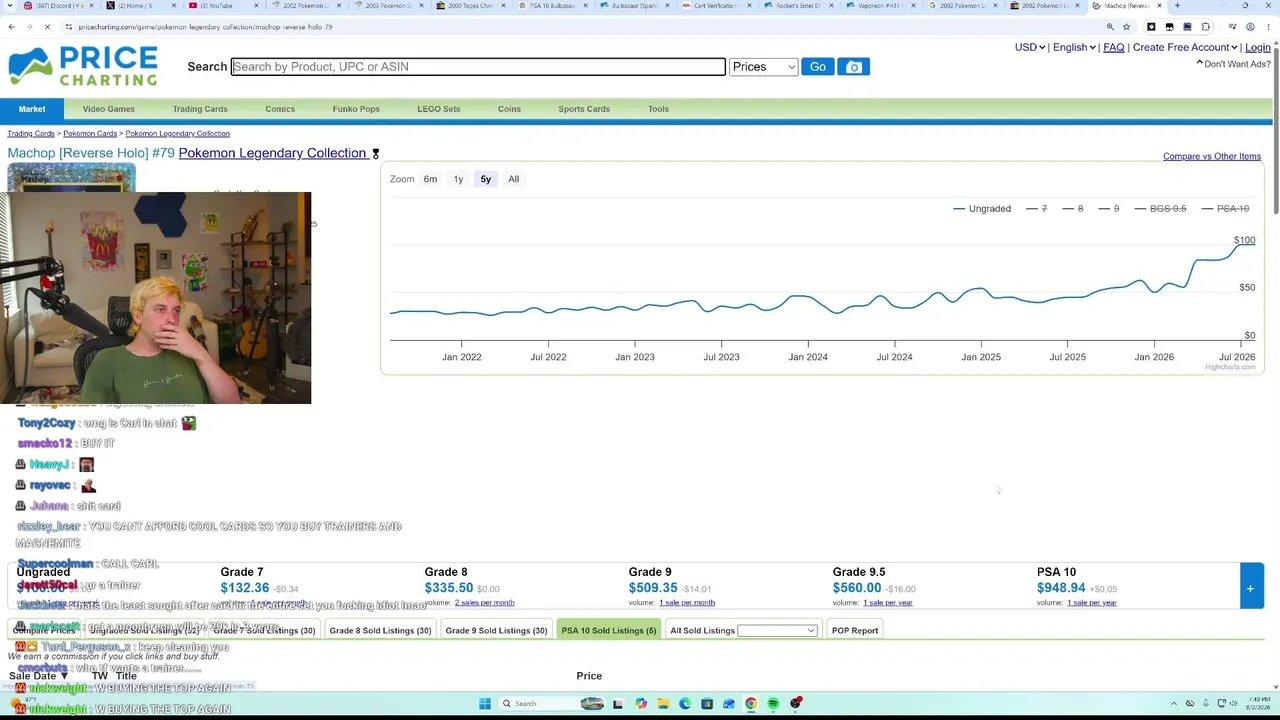Open the Coins menu
1280x720 pixels.
point(509,109)
